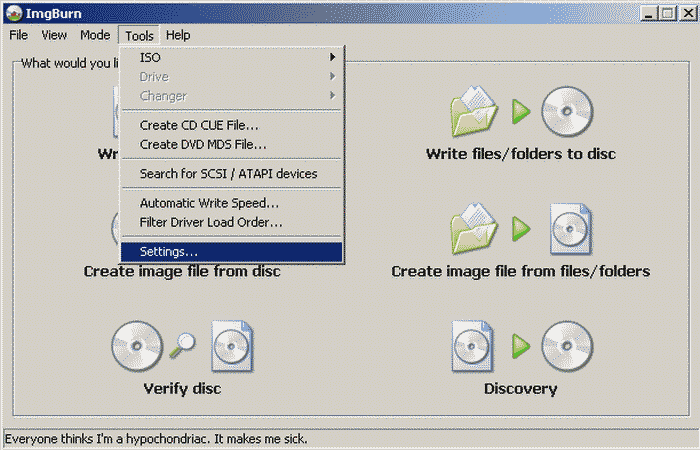Click the Write files/folders to disc icon
The height and width of the screenshot is (450, 700).
(x=520, y=112)
